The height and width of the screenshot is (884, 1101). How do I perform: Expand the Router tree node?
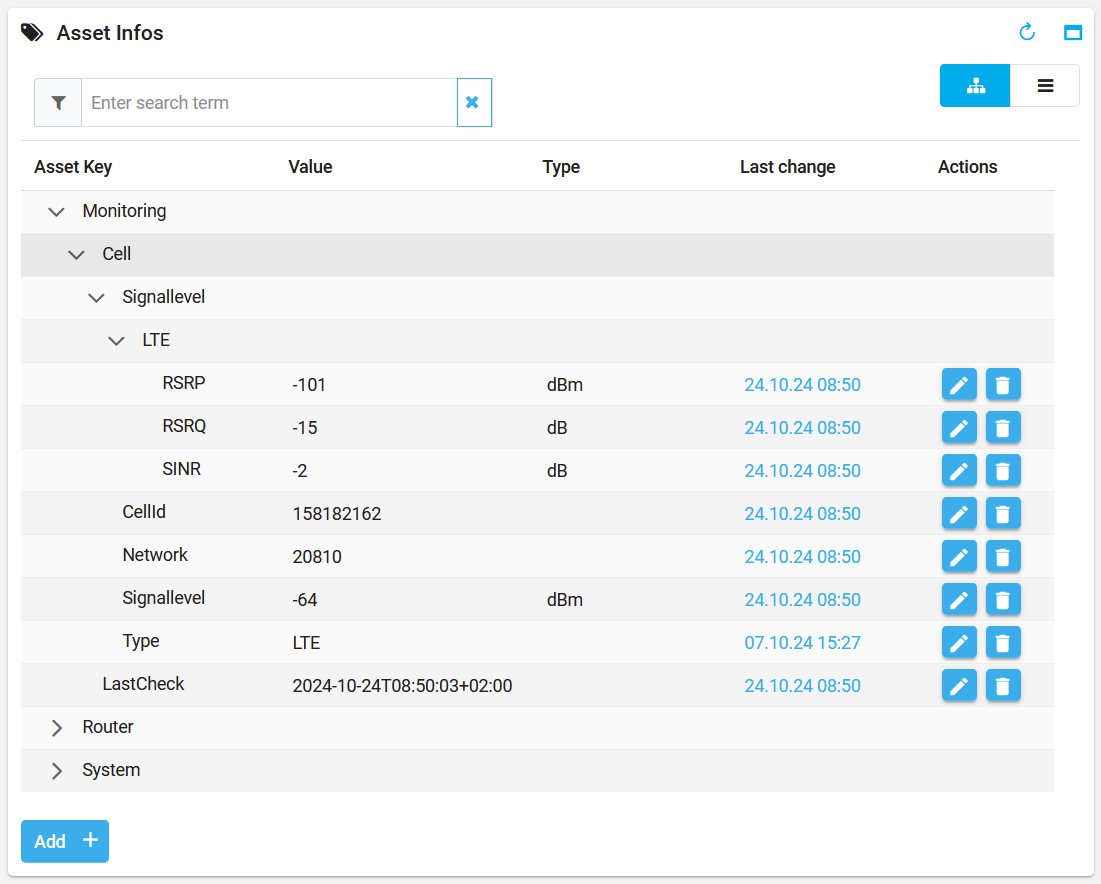[57, 728]
